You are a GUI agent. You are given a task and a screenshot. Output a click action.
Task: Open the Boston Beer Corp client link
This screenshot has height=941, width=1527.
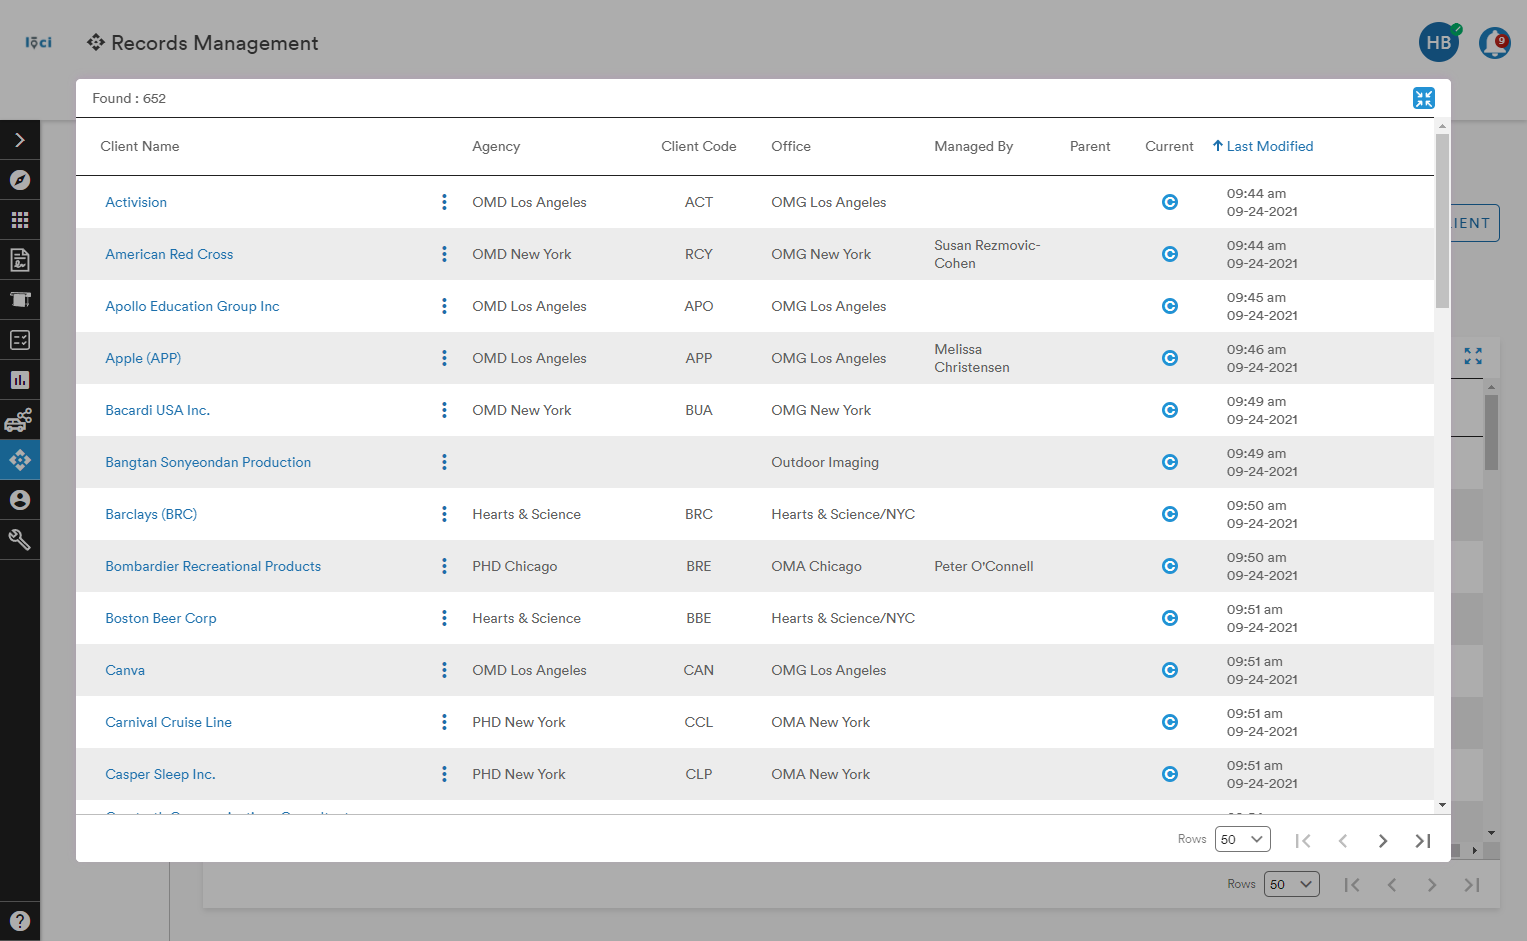tap(161, 618)
